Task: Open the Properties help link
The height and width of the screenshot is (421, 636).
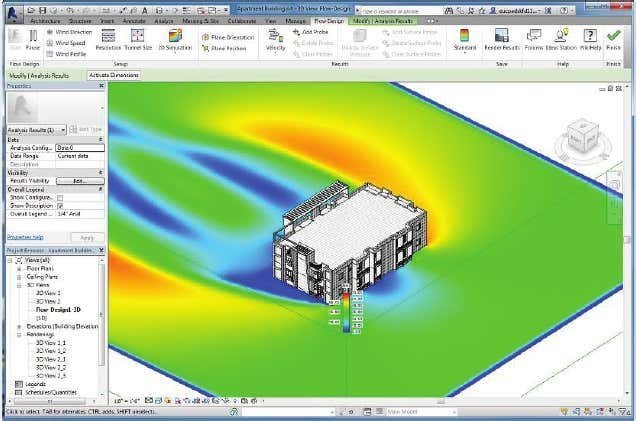Action: 25,237
